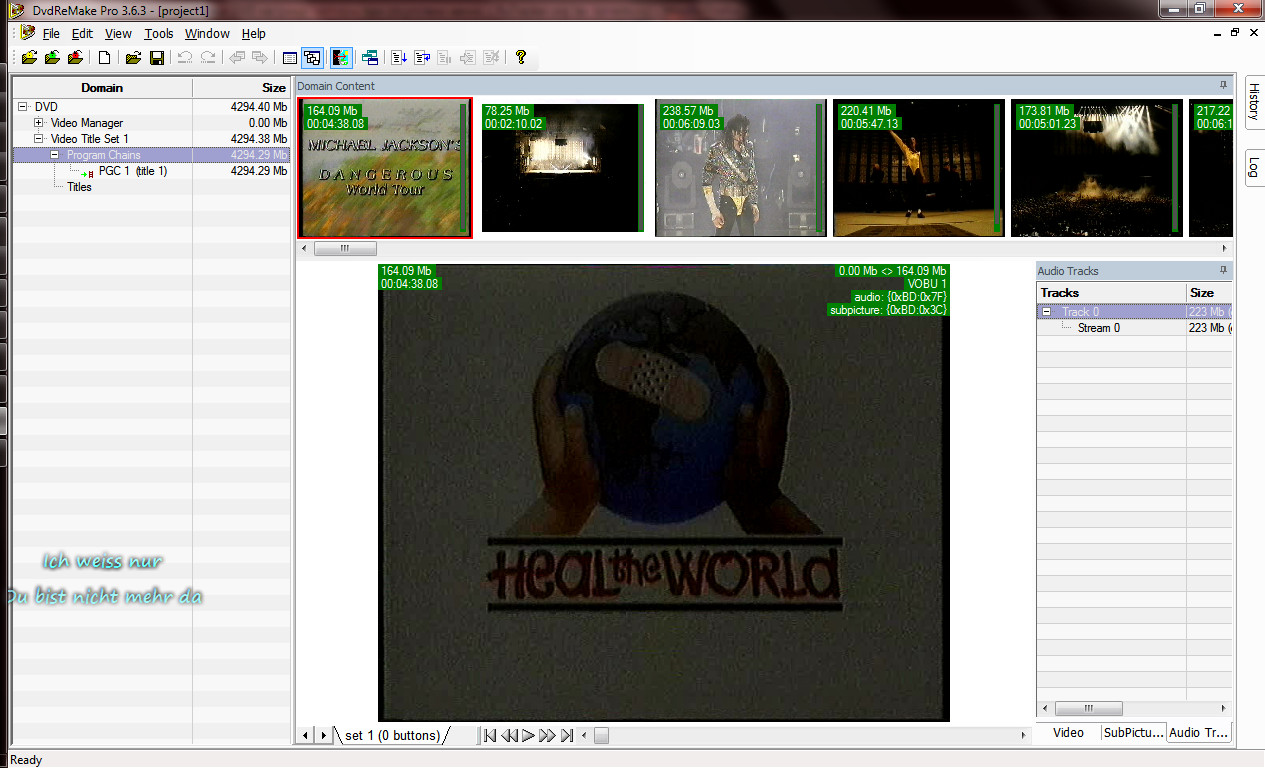1265x768 pixels.
Task: Expand the Video Manager tree node
Action: [x=39, y=123]
